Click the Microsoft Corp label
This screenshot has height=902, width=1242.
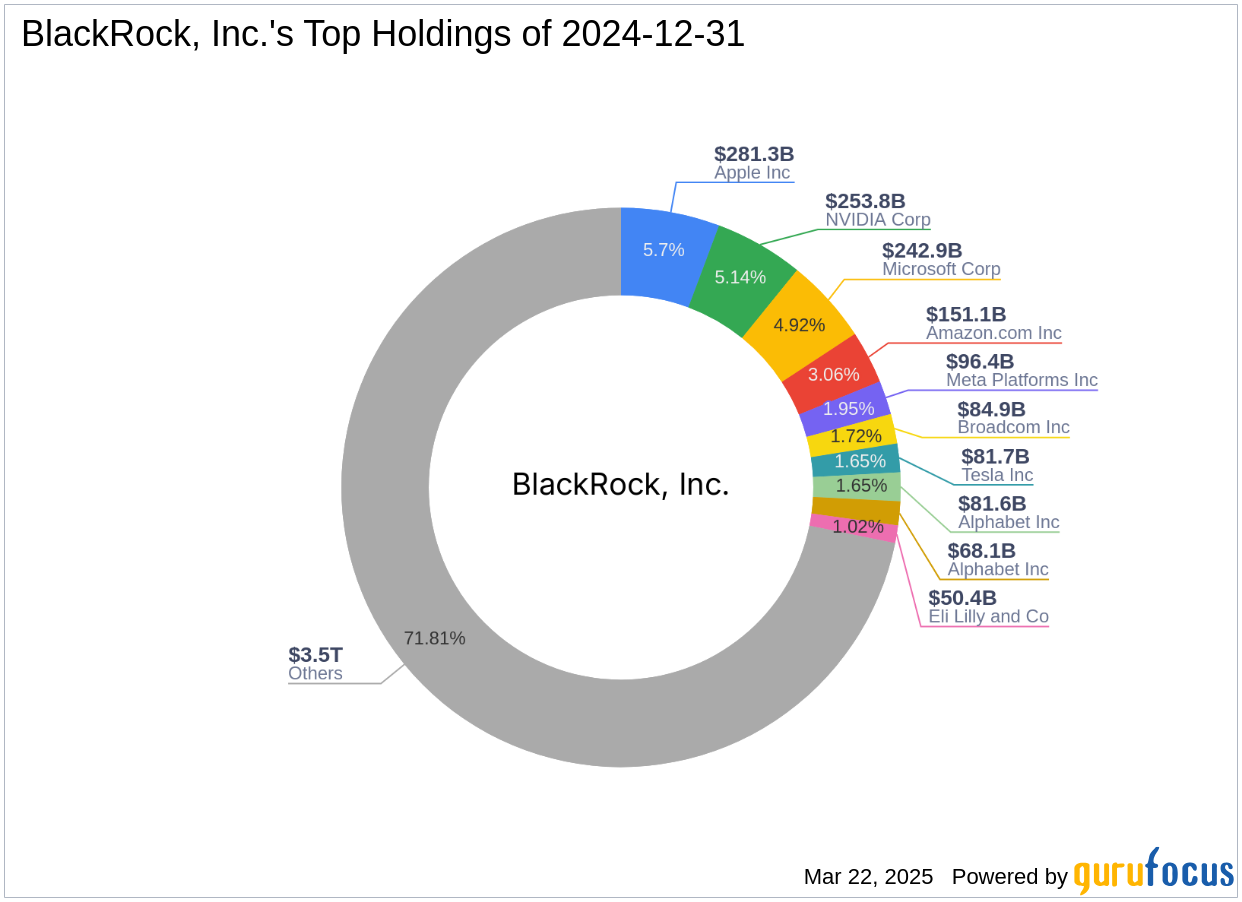click(940, 269)
